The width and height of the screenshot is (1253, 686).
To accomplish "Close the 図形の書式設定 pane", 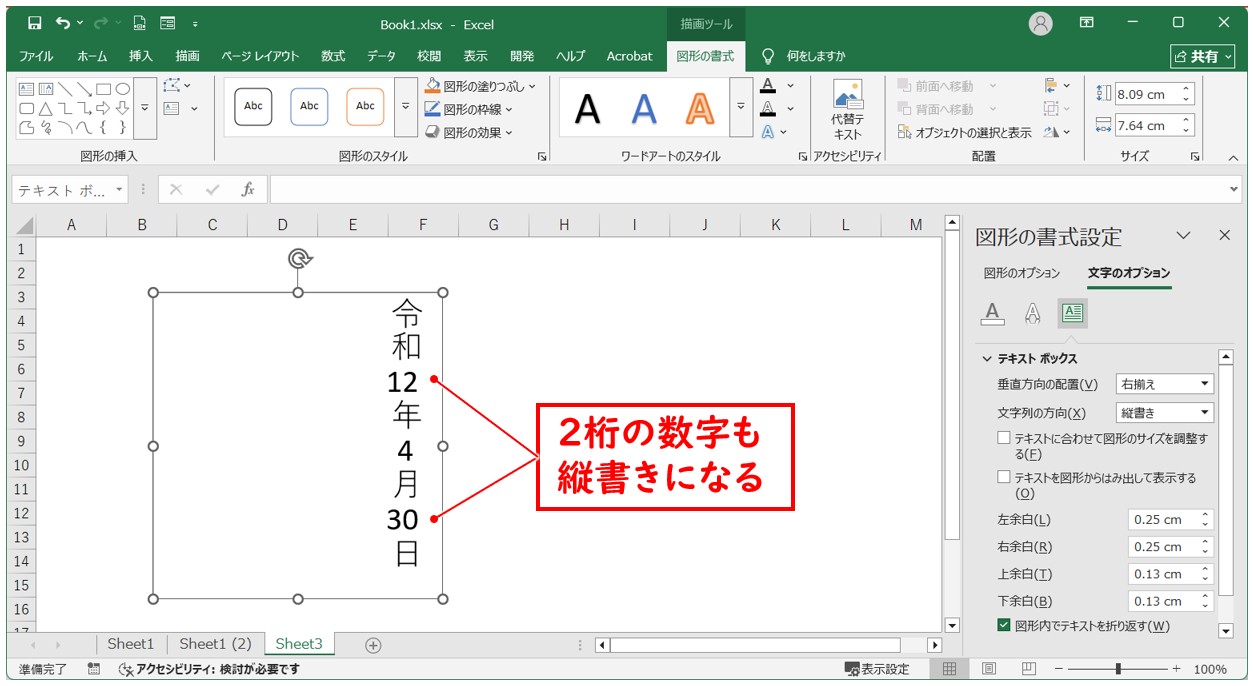I will 1224,236.
